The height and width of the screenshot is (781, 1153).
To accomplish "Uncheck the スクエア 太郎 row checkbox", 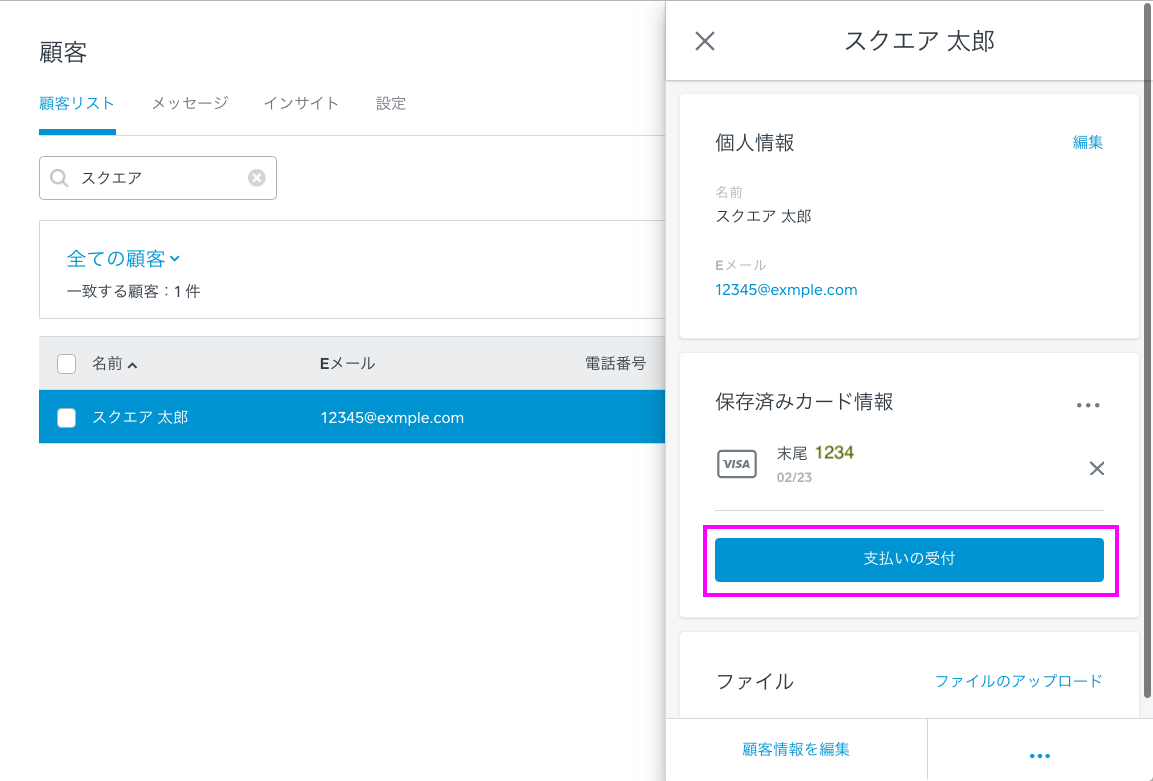I will [x=66, y=417].
